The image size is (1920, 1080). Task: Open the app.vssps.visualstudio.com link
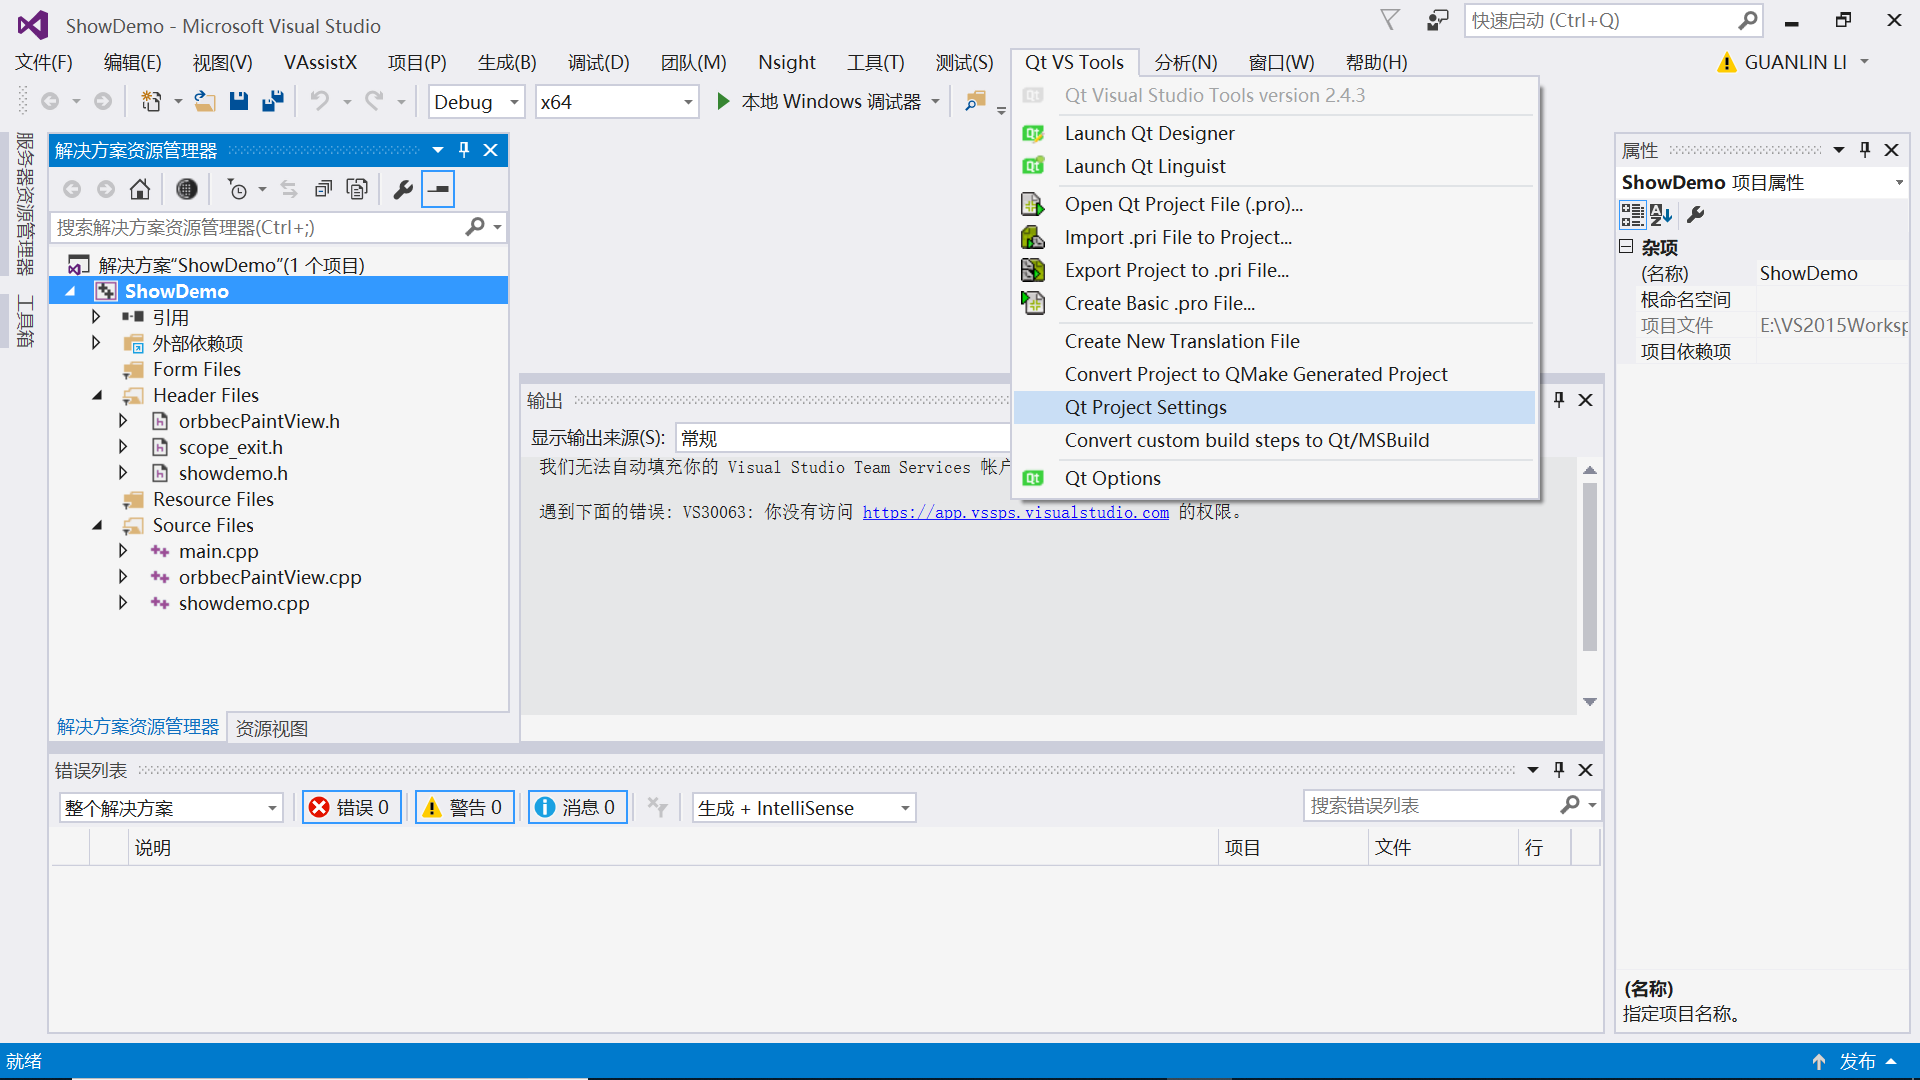point(1015,512)
